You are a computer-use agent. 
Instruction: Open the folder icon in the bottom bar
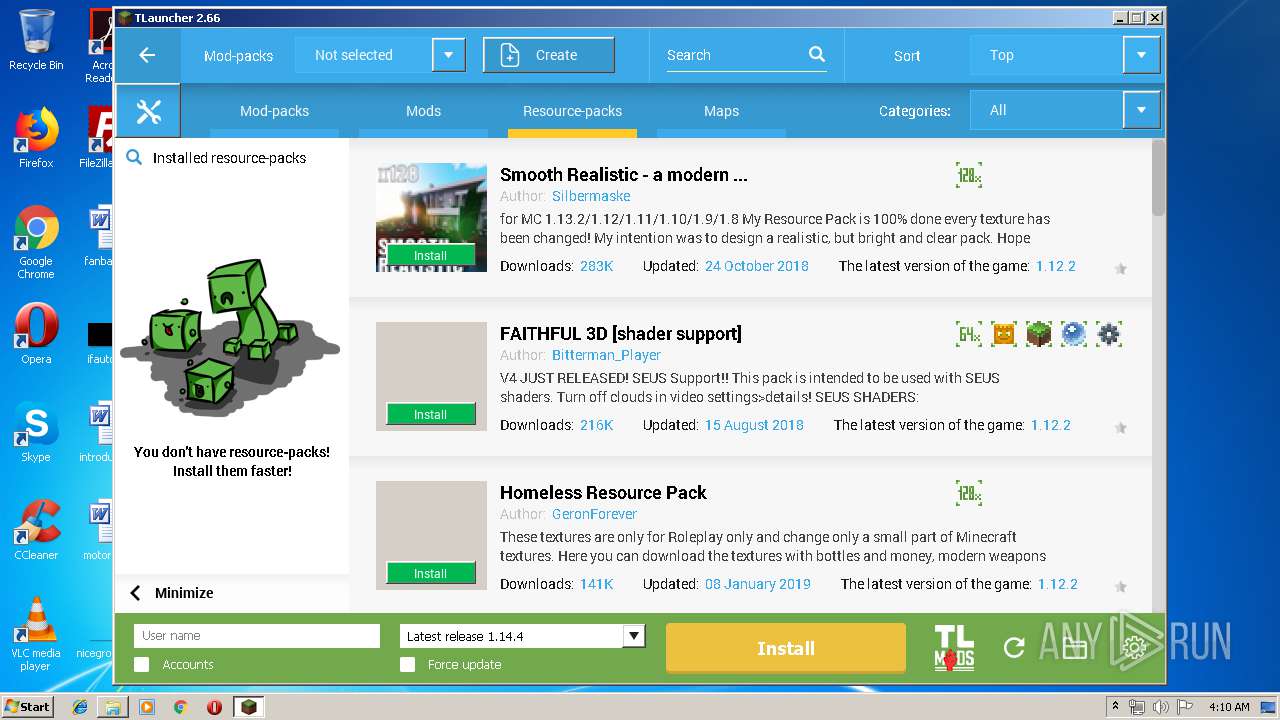tap(1075, 648)
